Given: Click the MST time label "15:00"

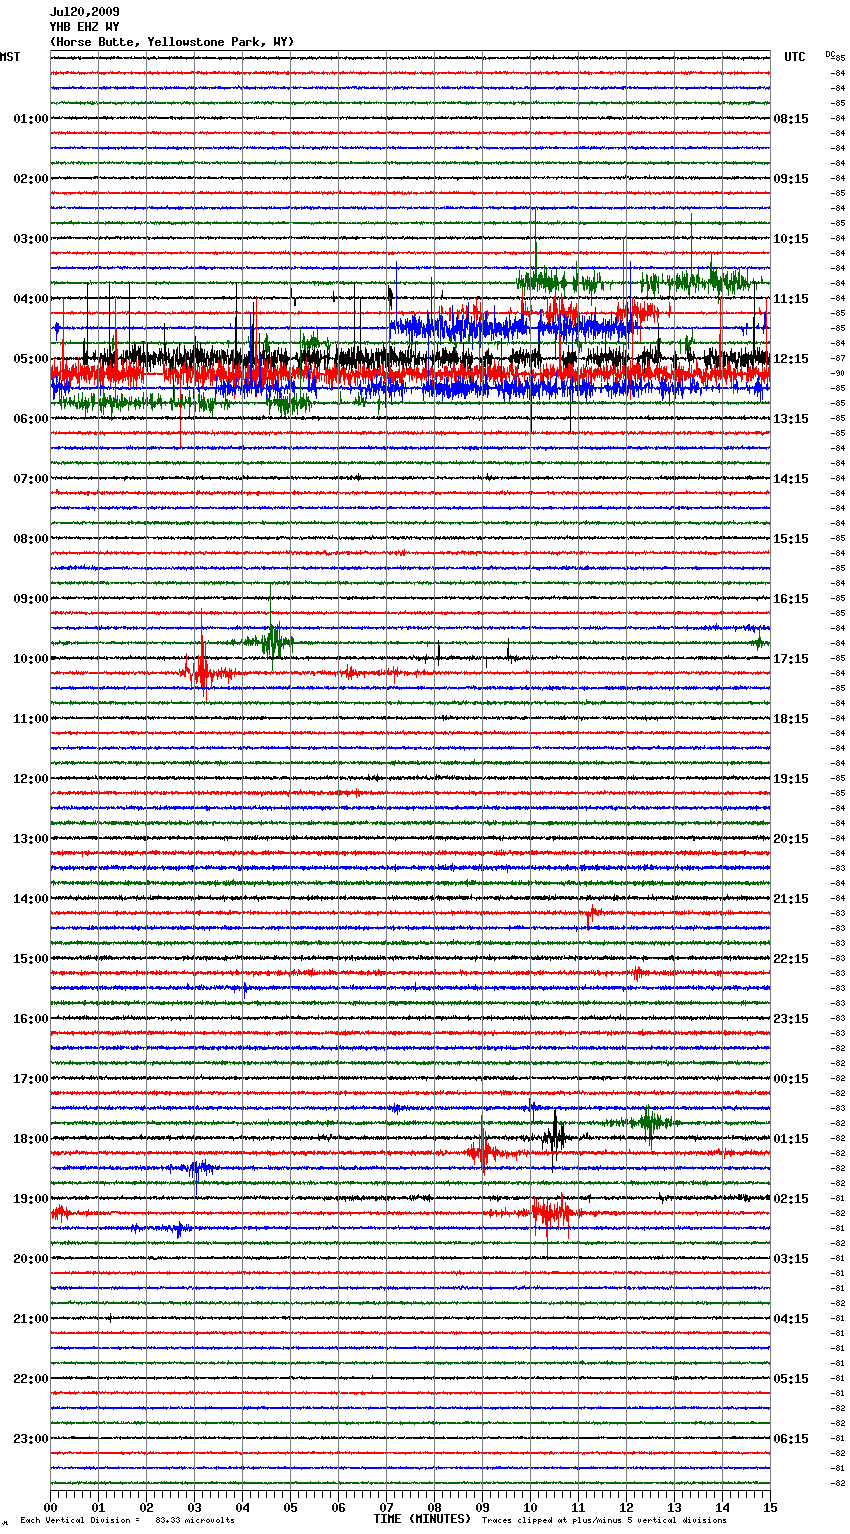Looking at the screenshot, I should pos(31,959).
